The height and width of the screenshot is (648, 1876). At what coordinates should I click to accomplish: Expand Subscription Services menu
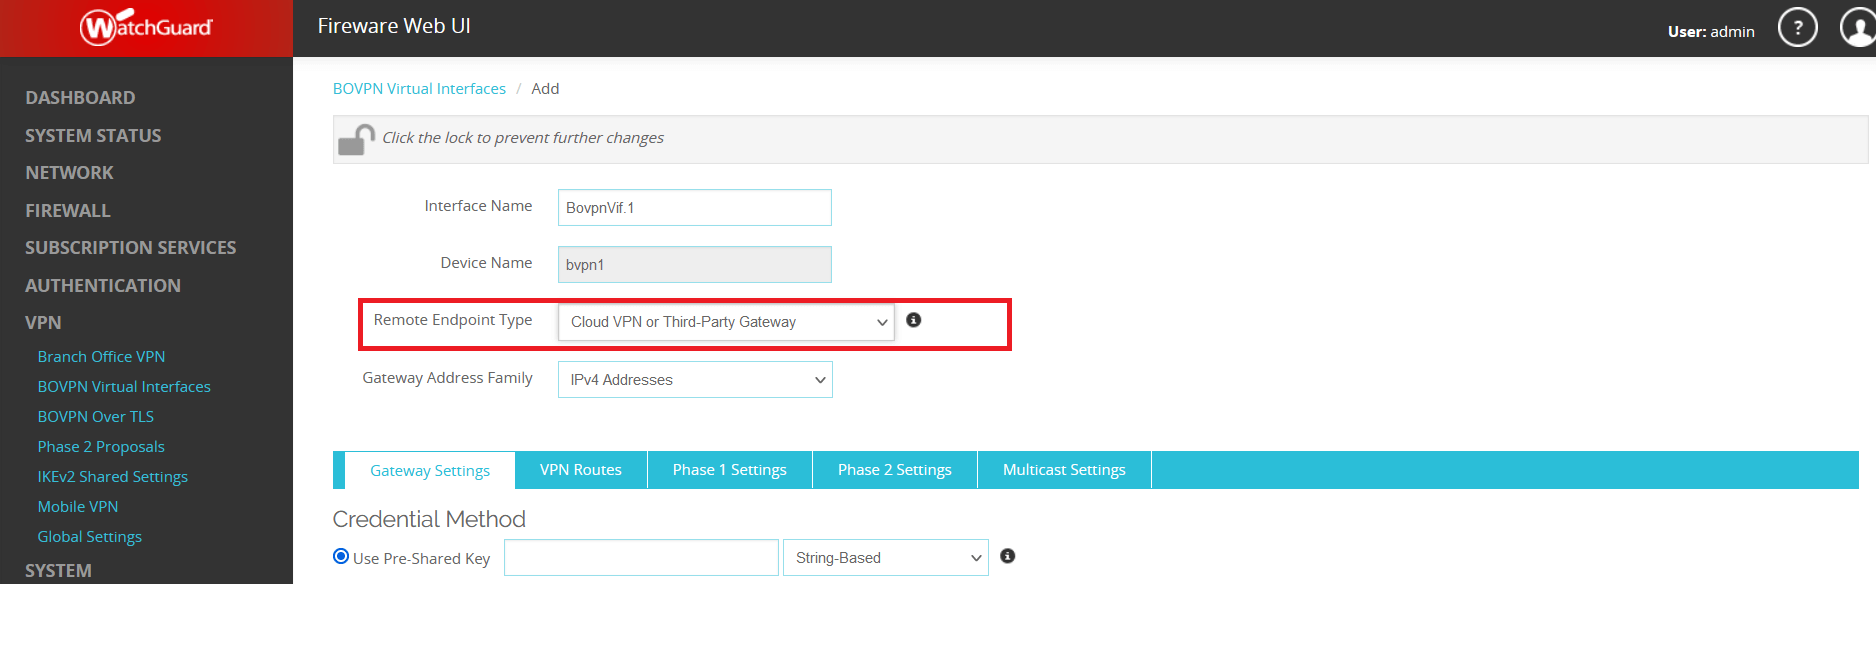coord(131,248)
